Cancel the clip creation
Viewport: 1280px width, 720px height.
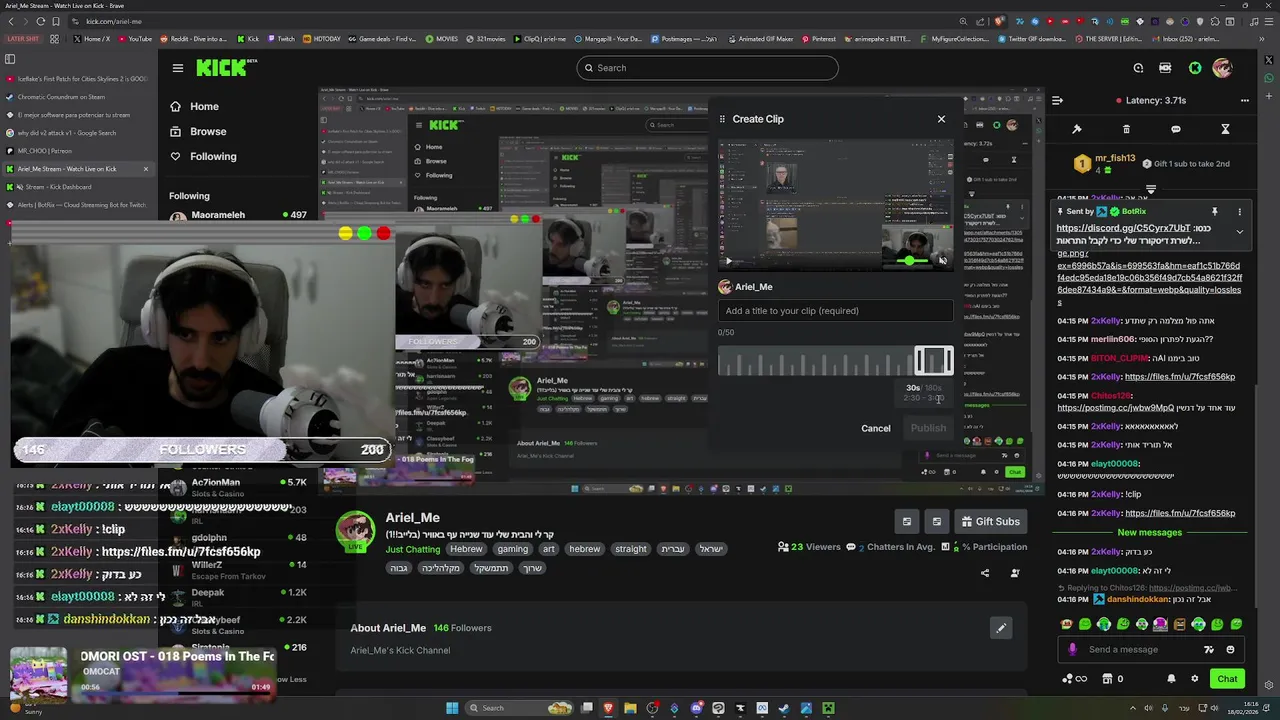[875, 428]
